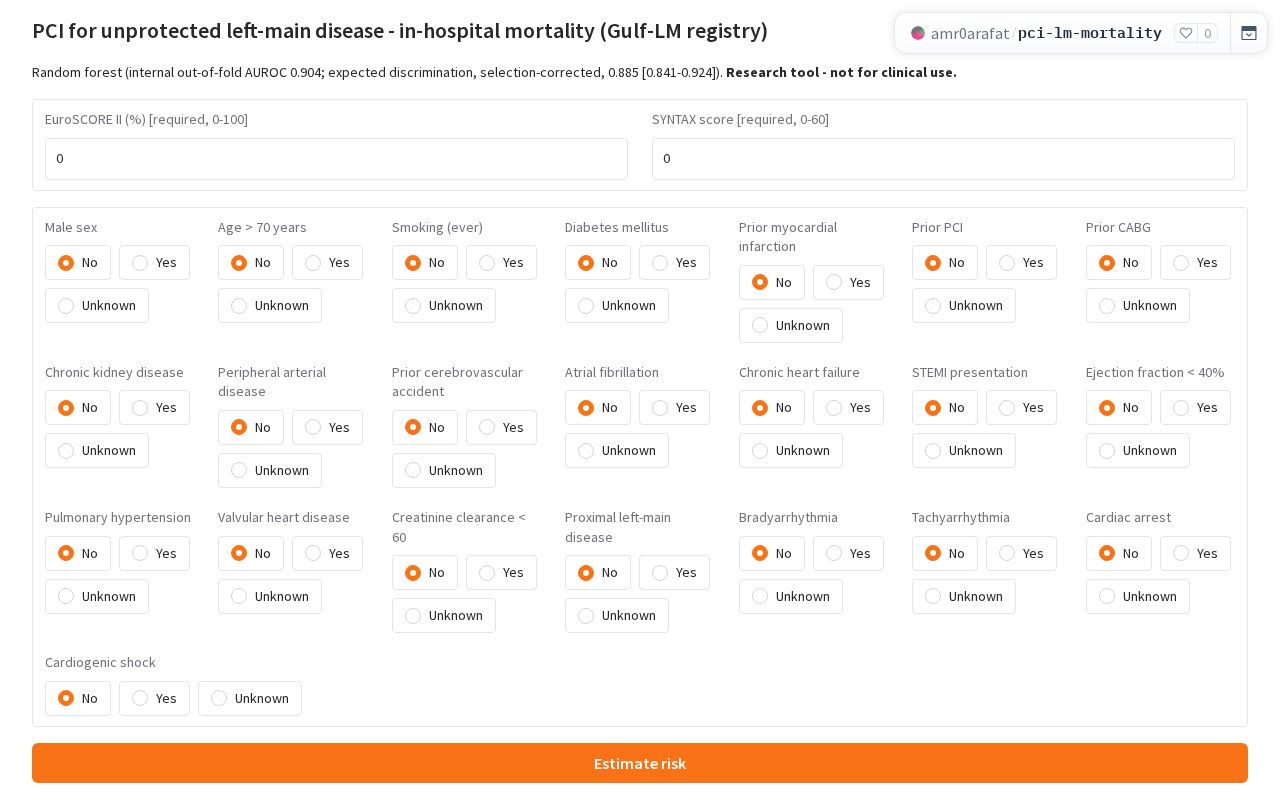Image resolution: width=1280 pixels, height=800 pixels.
Task: Select Unknown for Ejection fraction < 40%
Action: (1137, 450)
